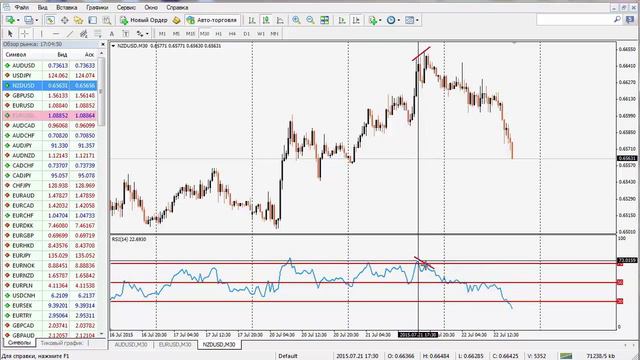Select the trendline drawing tool
The height and width of the screenshot is (360, 640).
click(70, 33)
